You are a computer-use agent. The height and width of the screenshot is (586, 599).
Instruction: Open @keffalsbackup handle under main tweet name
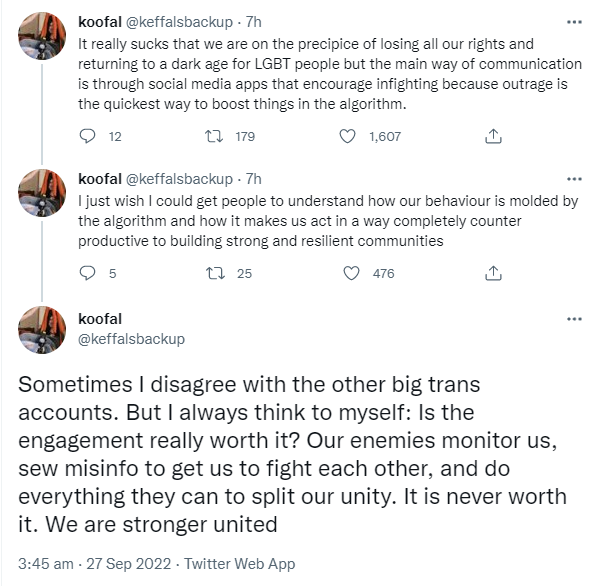pos(131,339)
